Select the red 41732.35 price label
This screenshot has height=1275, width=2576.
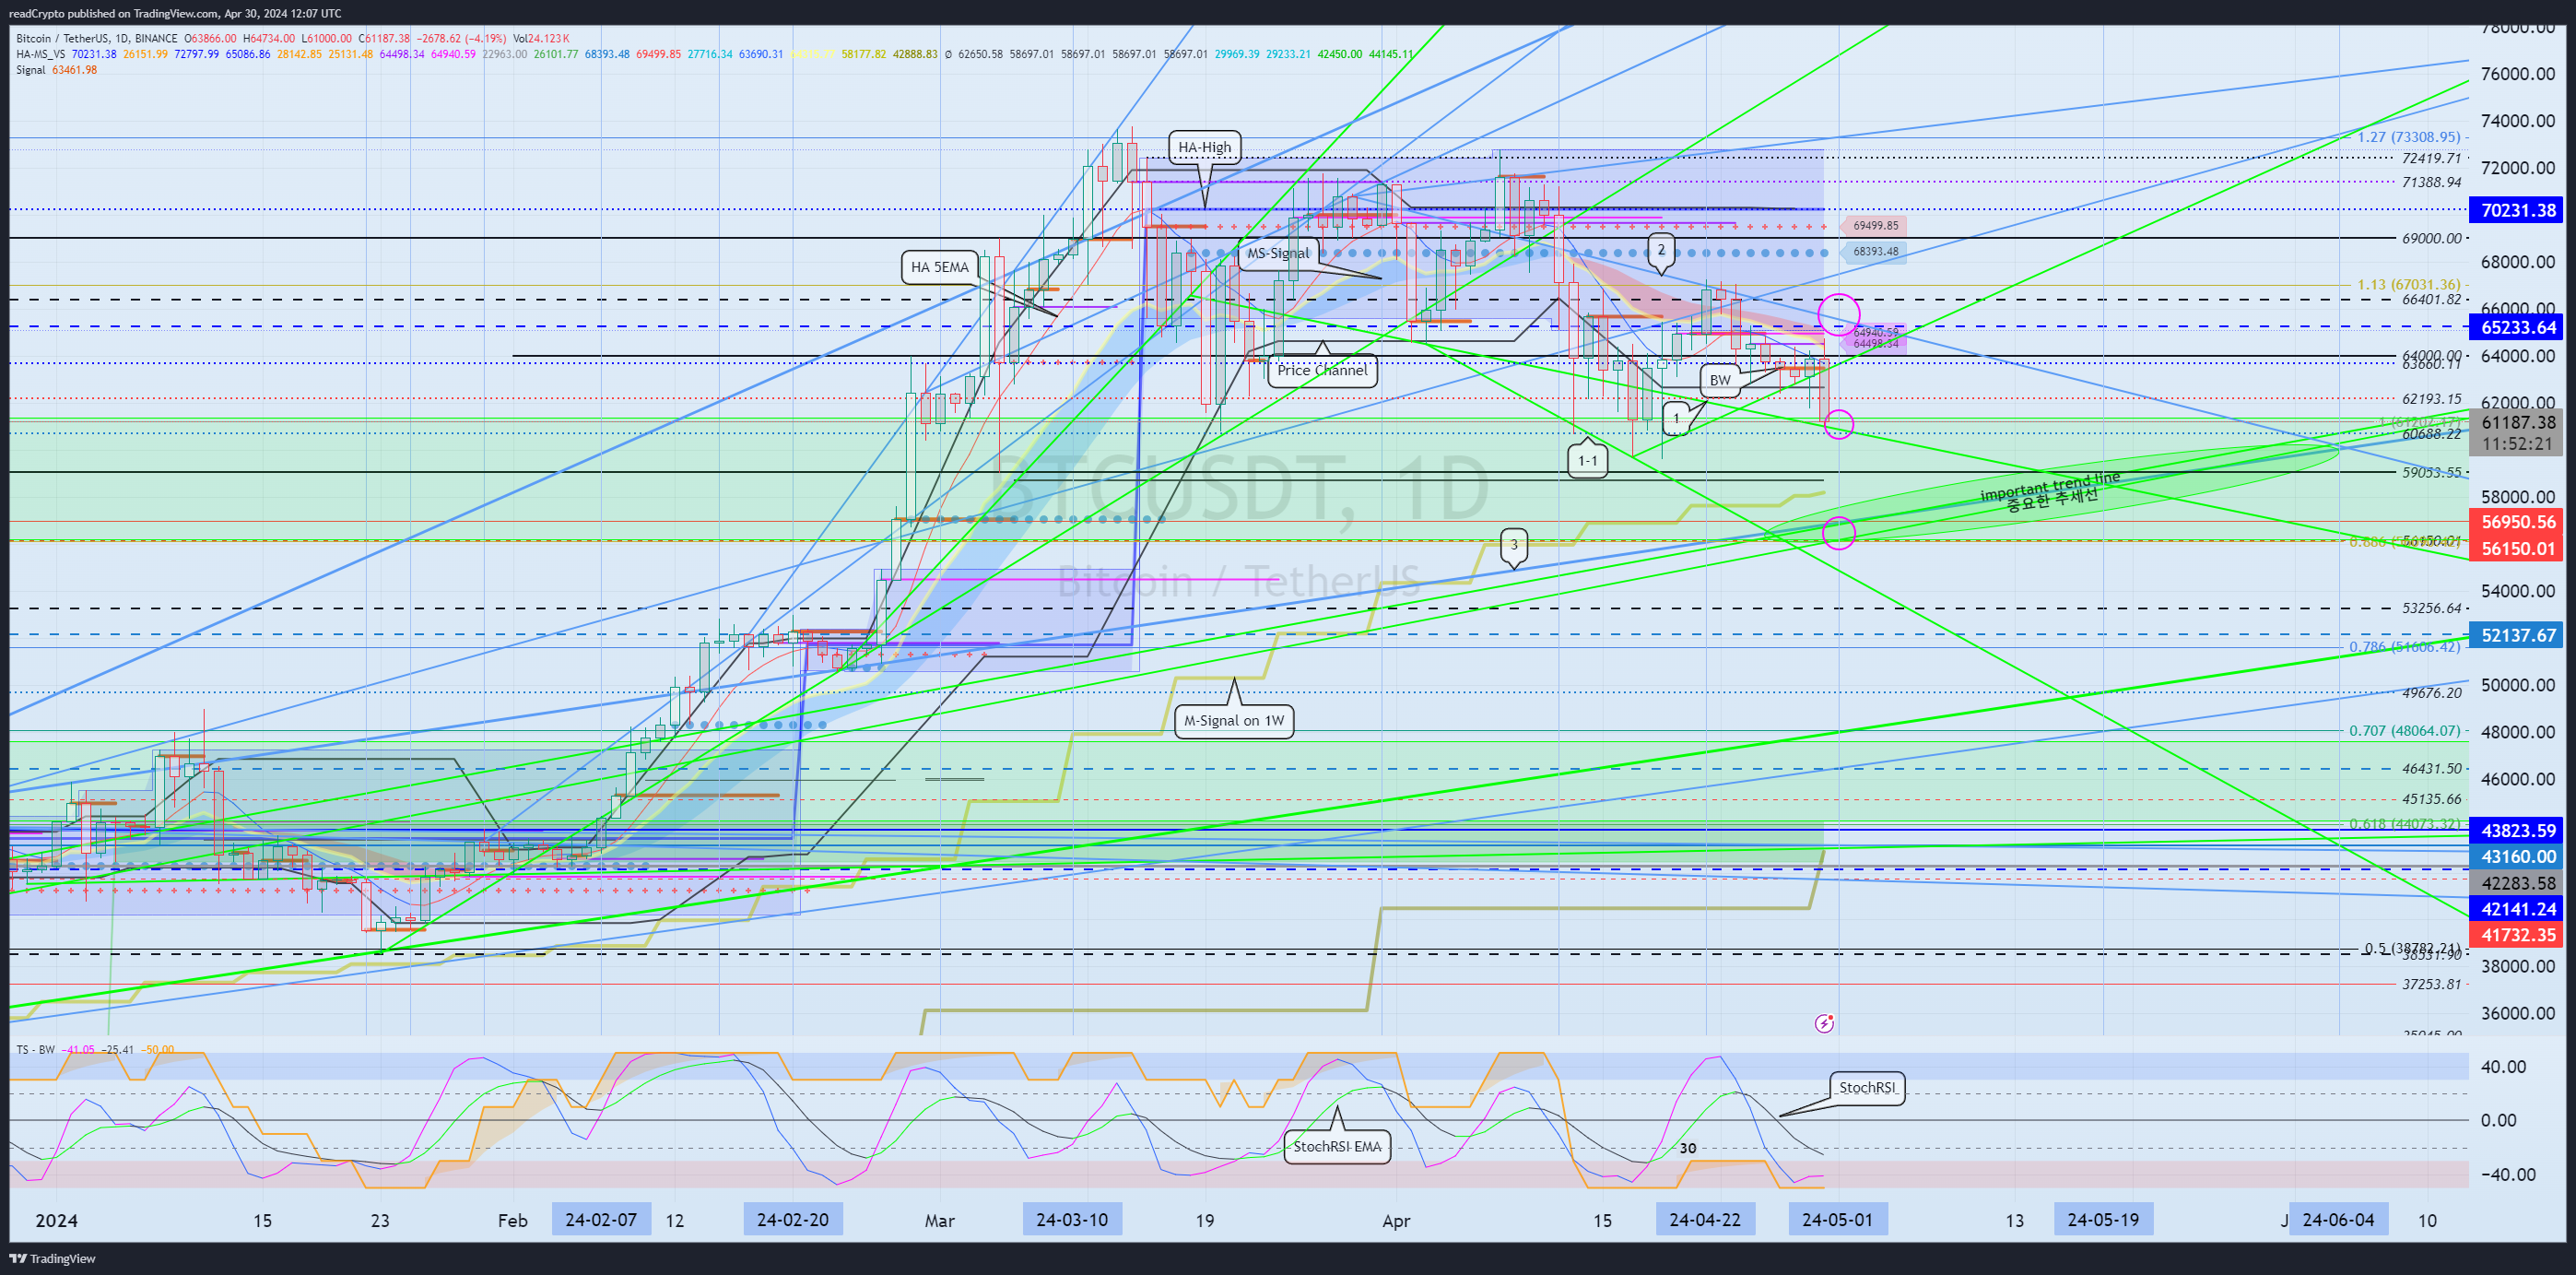[x=2518, y=935]
